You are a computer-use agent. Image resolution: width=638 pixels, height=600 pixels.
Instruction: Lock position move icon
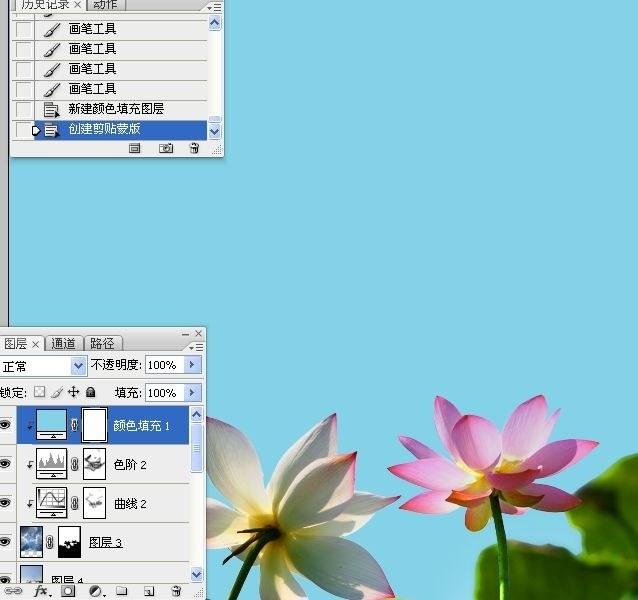(x=73, y=392)
